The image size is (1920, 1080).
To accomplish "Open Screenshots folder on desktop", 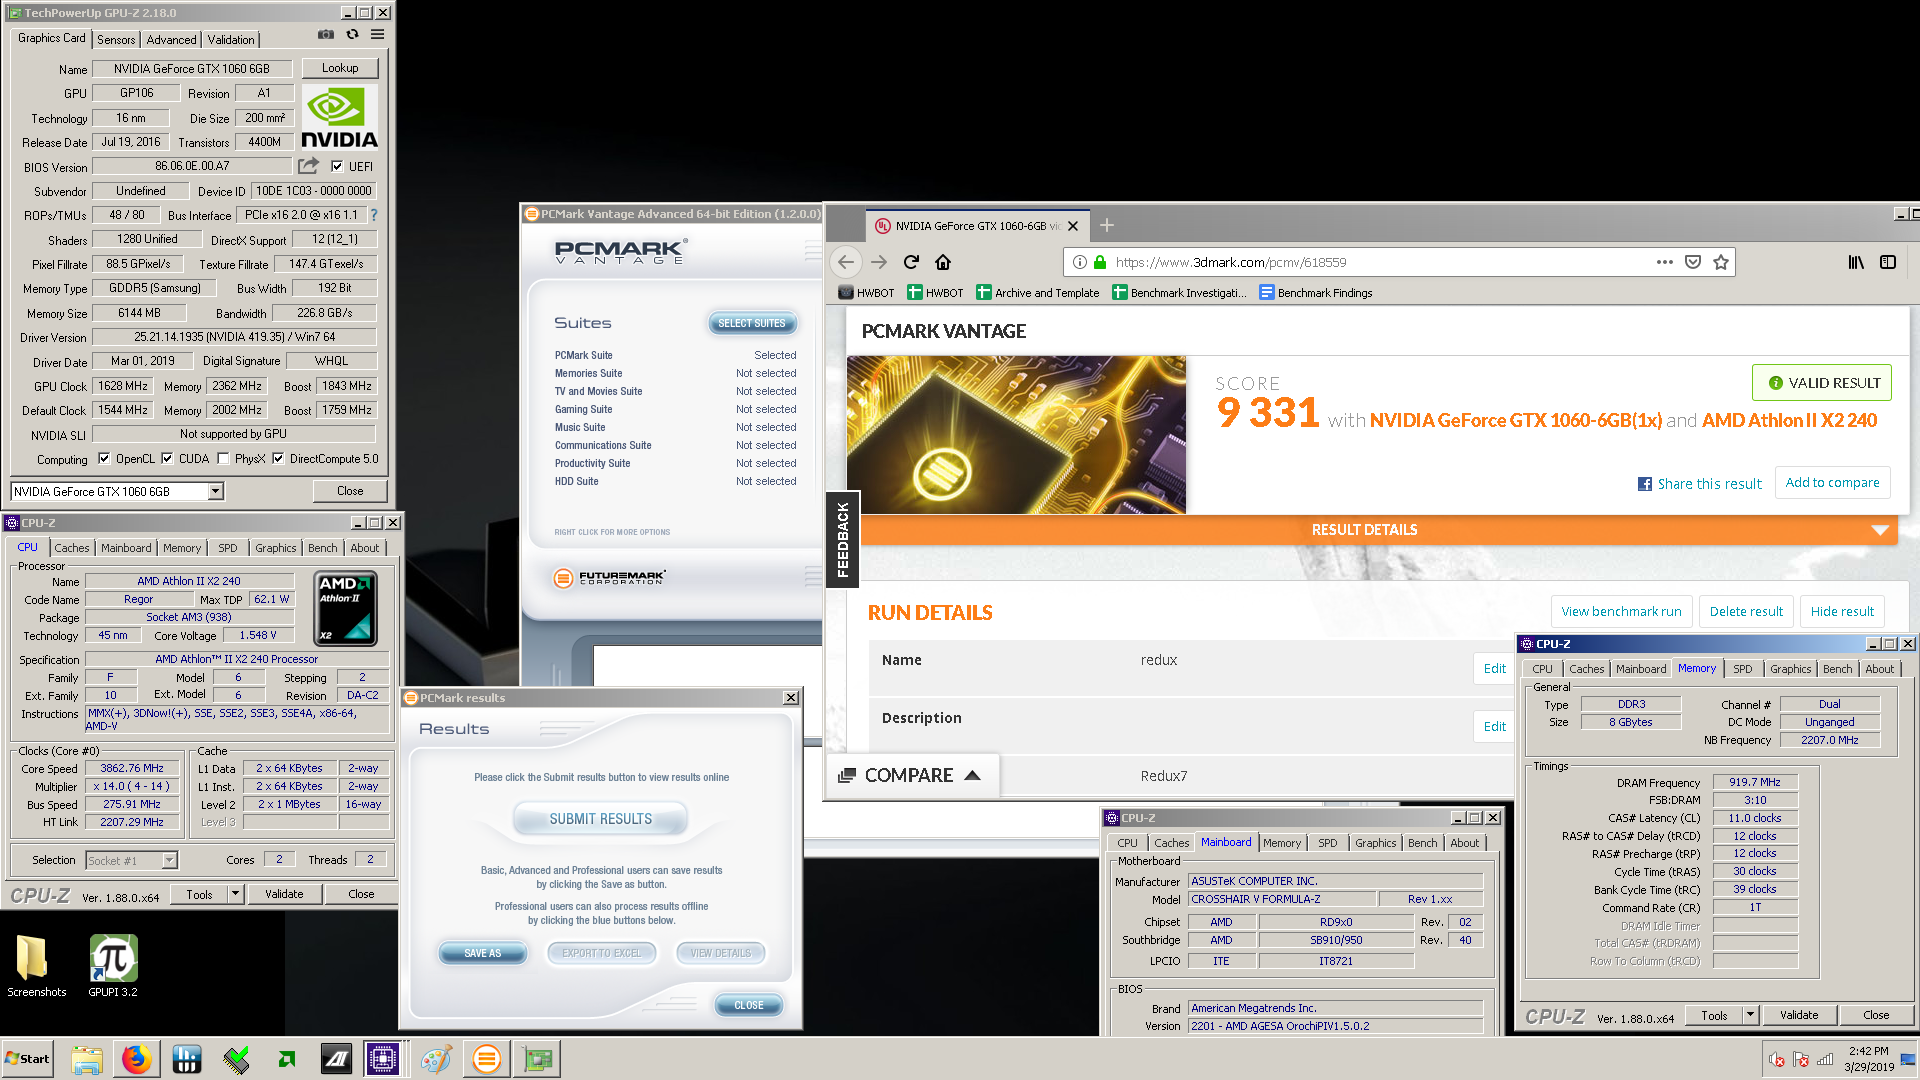I will coord(36,966).
